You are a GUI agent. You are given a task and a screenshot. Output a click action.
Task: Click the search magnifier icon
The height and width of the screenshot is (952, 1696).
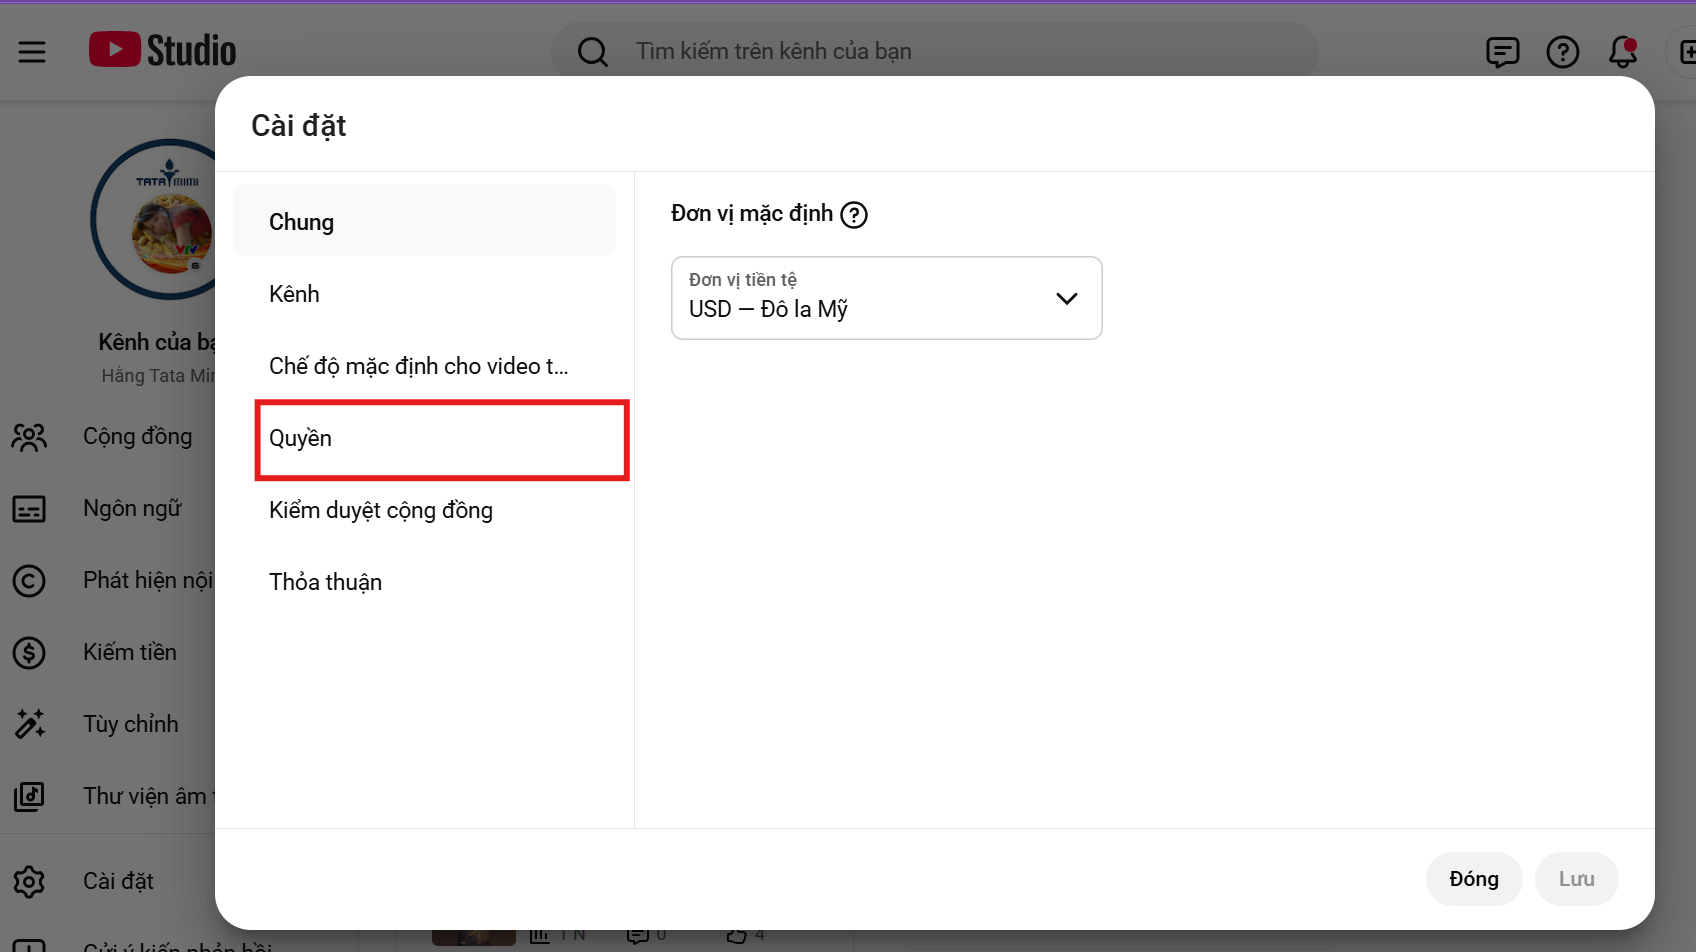(x=593, y=51)
